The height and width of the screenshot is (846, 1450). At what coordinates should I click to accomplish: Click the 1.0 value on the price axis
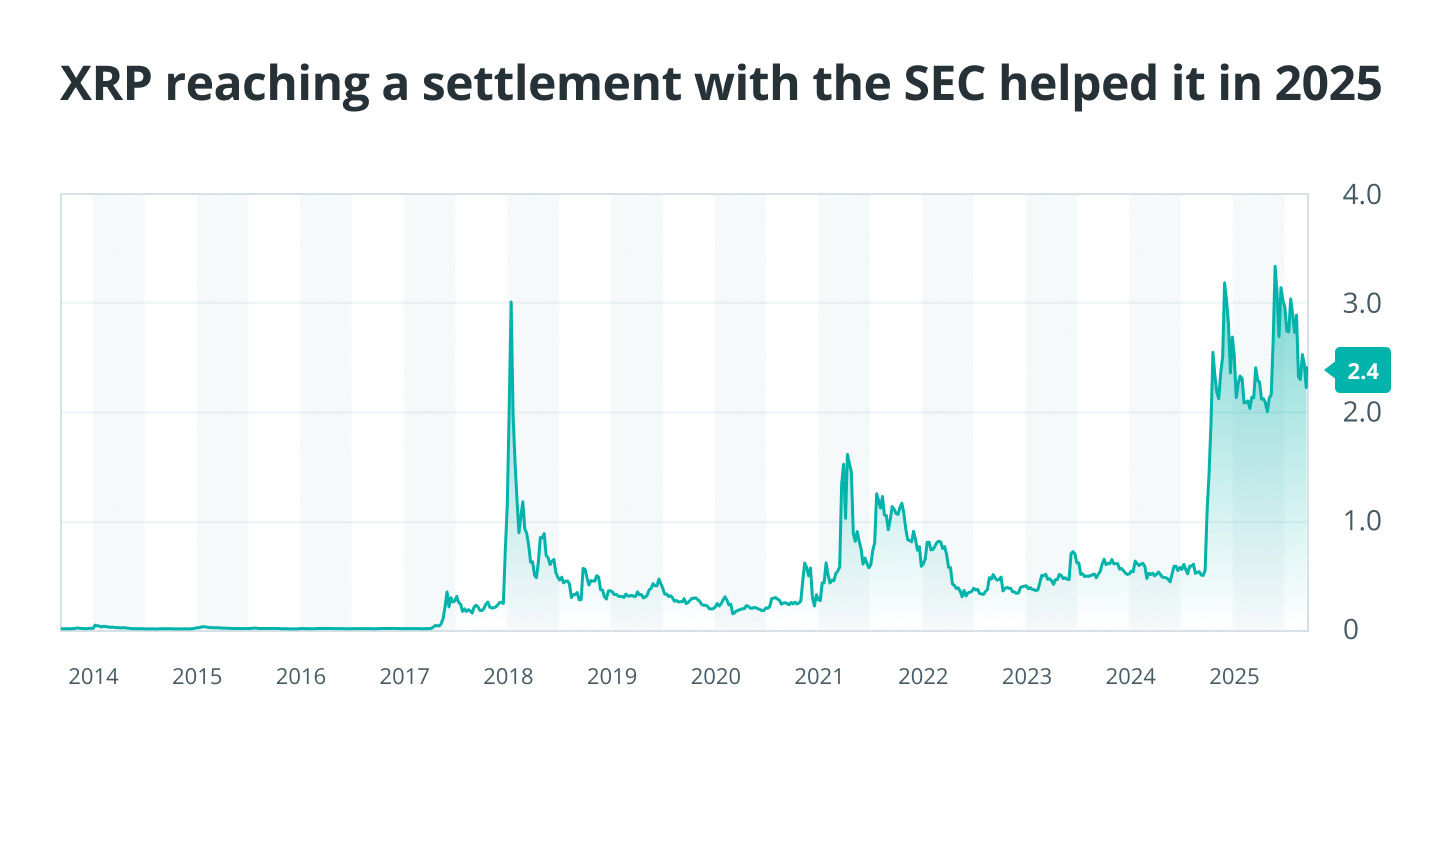pos(1361,521)
